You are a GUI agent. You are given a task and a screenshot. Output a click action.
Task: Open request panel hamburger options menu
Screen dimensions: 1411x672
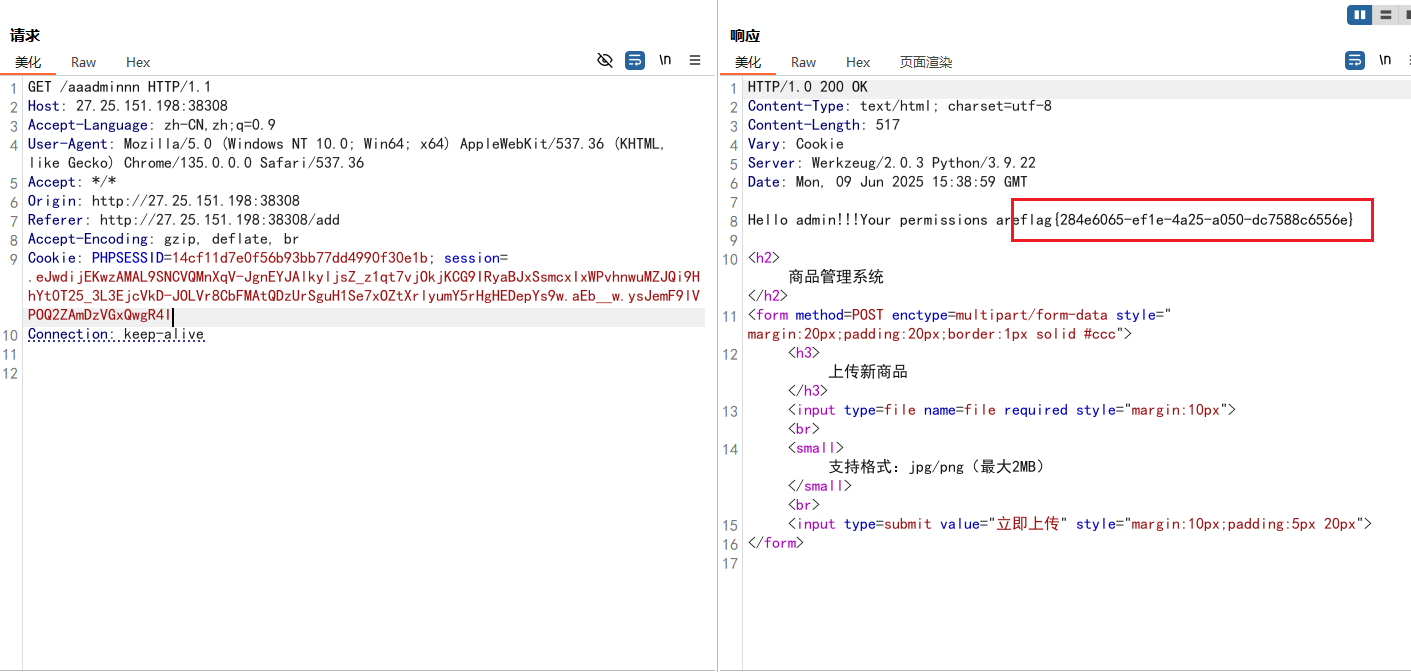pyautogui.click(x=695, y=60)
